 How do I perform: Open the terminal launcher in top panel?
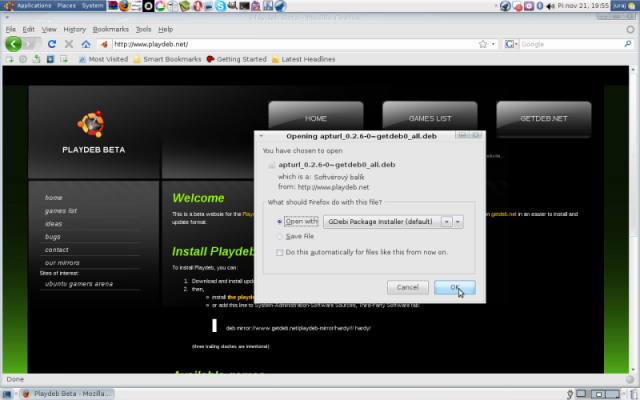(244, 6)
